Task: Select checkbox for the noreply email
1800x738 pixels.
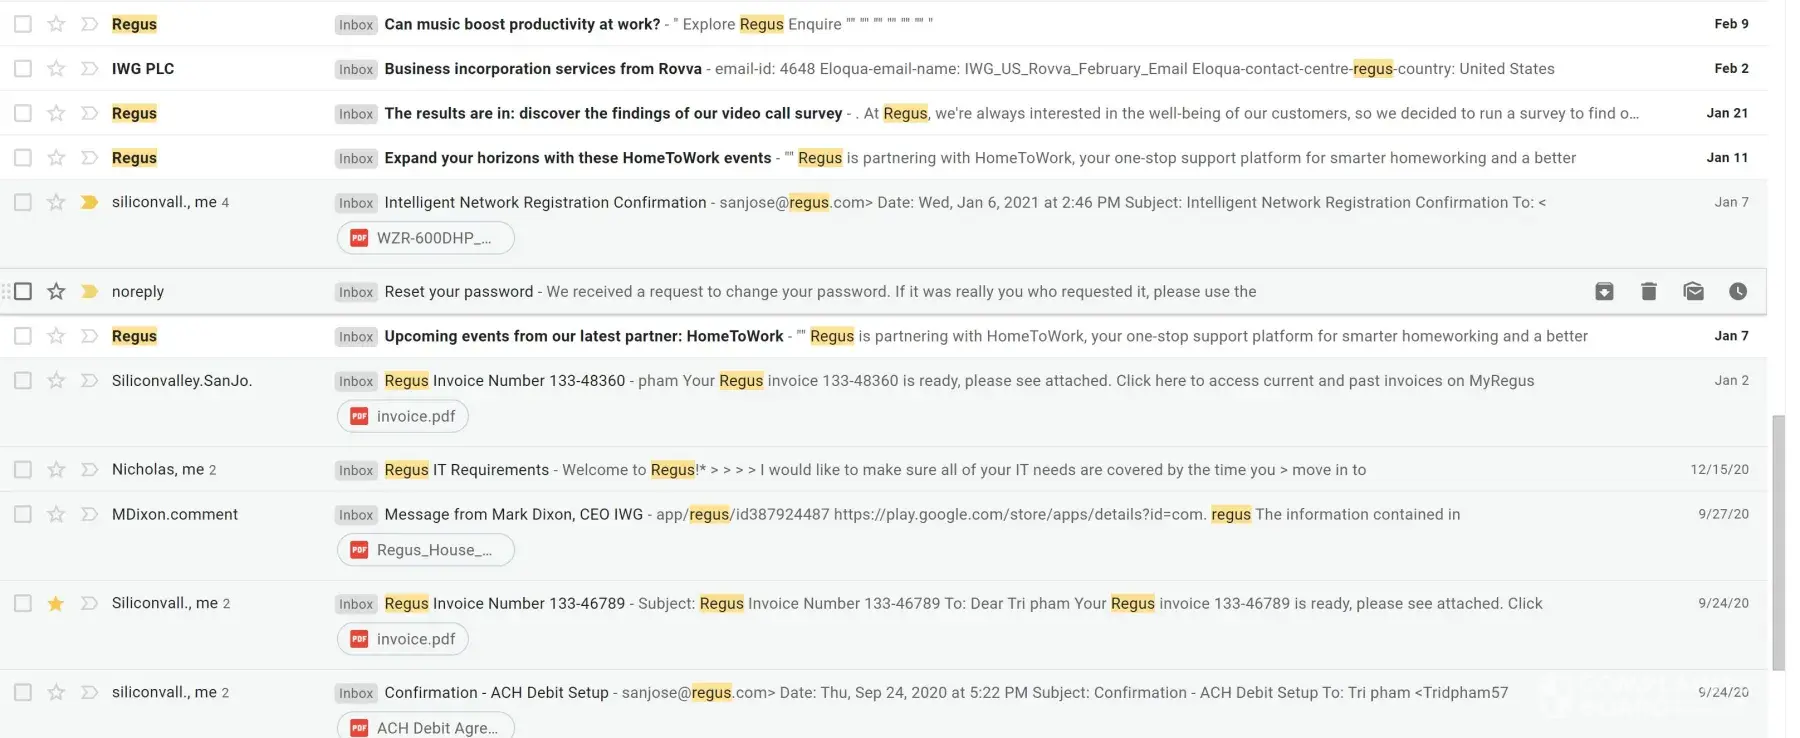Action: pyautogui.click(x=23, y=292)
